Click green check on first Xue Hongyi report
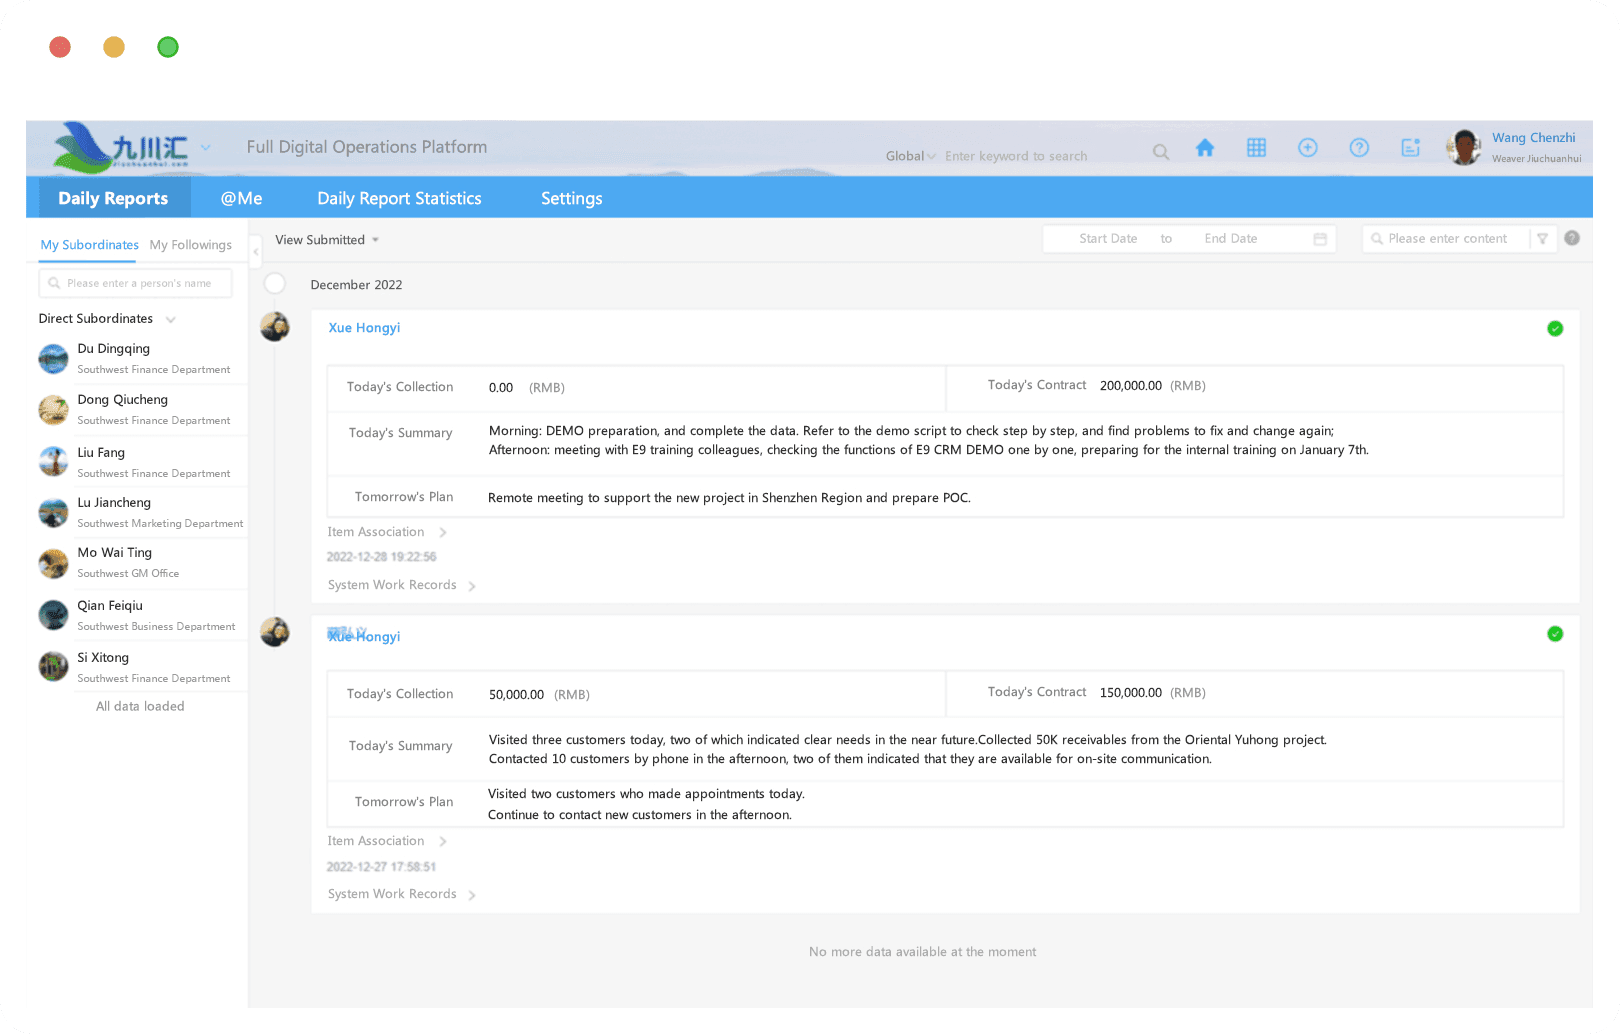1620x1034 pixels. [x=1555, y=329]
